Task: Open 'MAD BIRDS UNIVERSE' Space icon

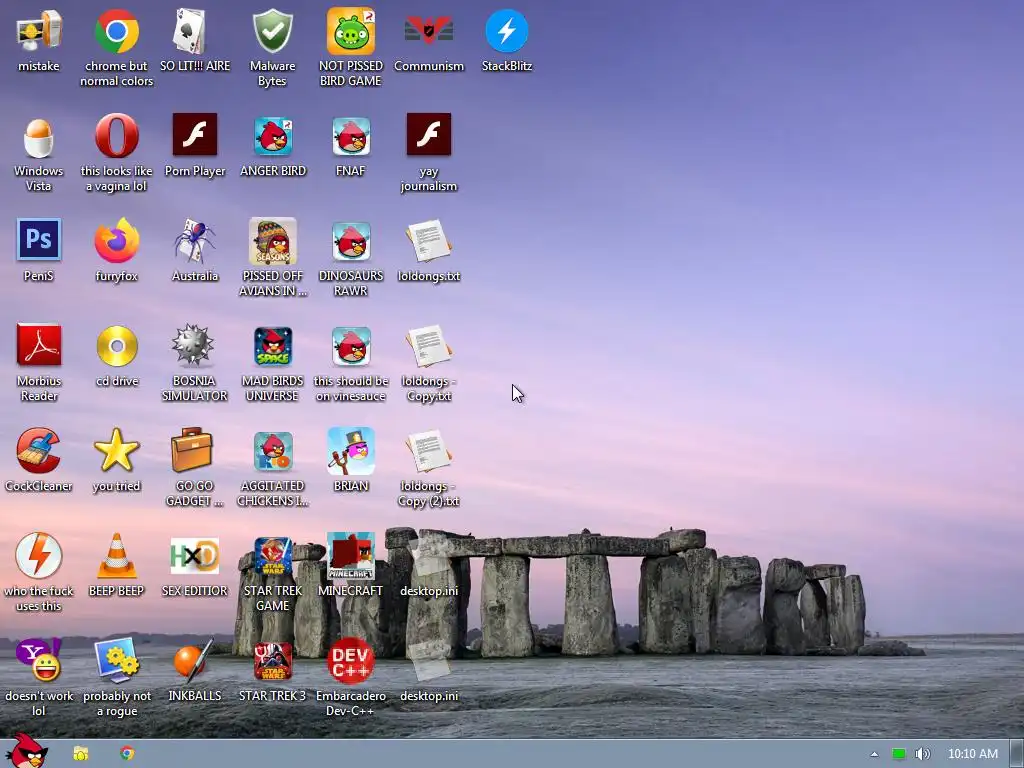Action: click(272, 364)
